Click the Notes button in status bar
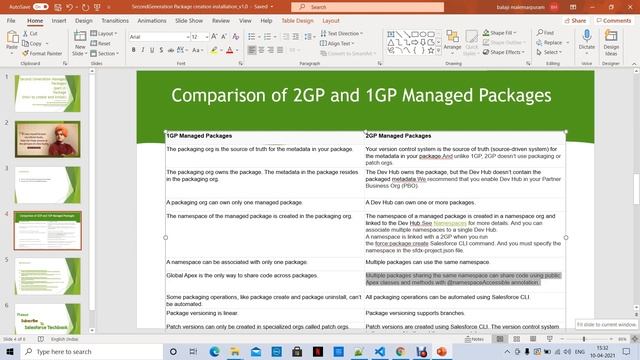The height and width of the screenshot is (360, 640). pyautogui.click(x=474, y=339)
